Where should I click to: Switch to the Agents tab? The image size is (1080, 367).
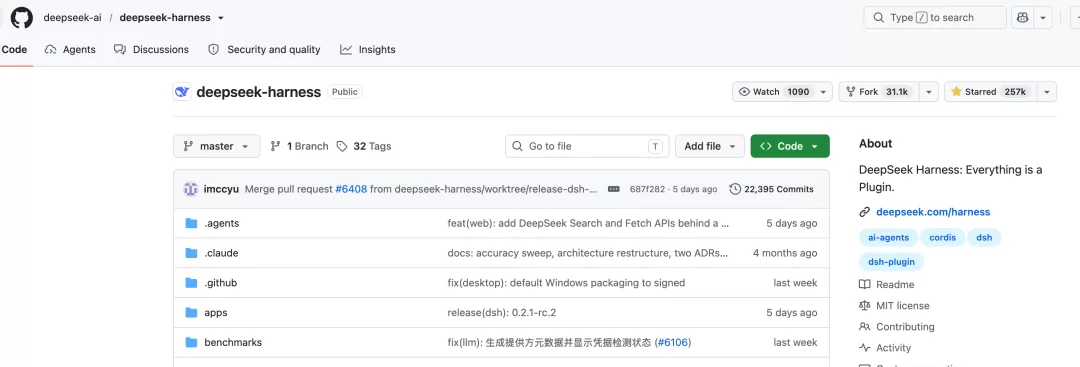tap(70, 50)
